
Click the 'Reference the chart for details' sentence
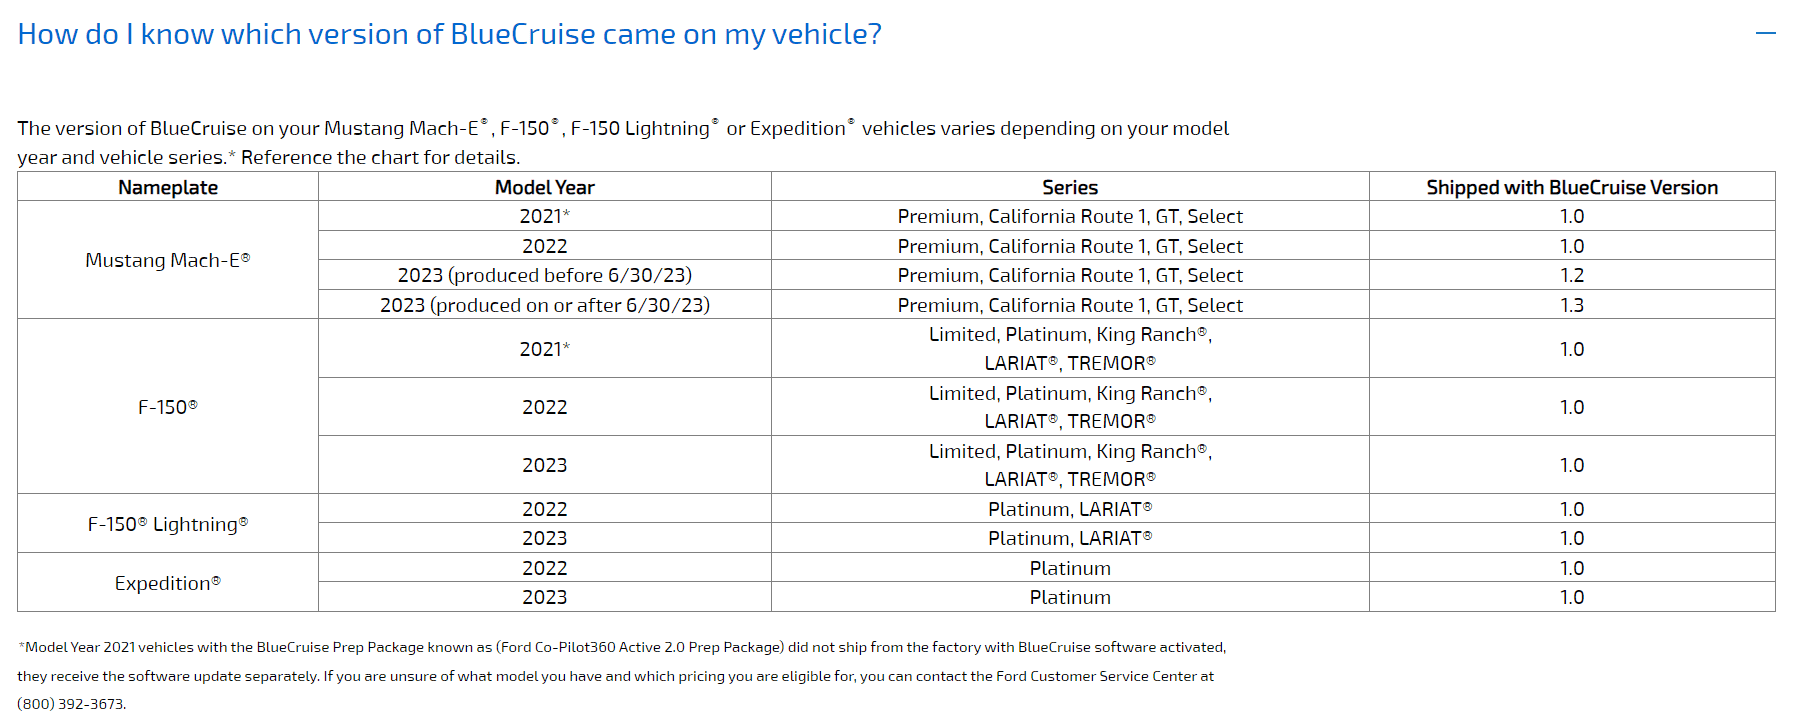(380, 157)
